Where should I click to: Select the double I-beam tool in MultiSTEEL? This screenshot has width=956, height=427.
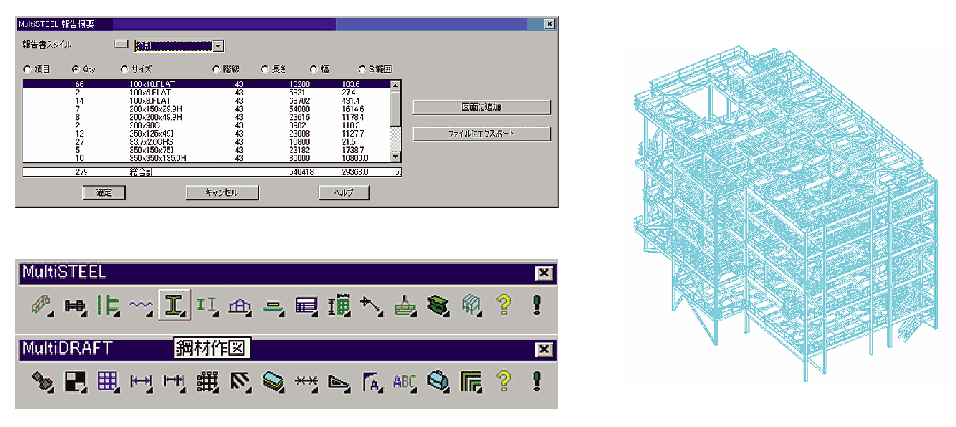207,304
